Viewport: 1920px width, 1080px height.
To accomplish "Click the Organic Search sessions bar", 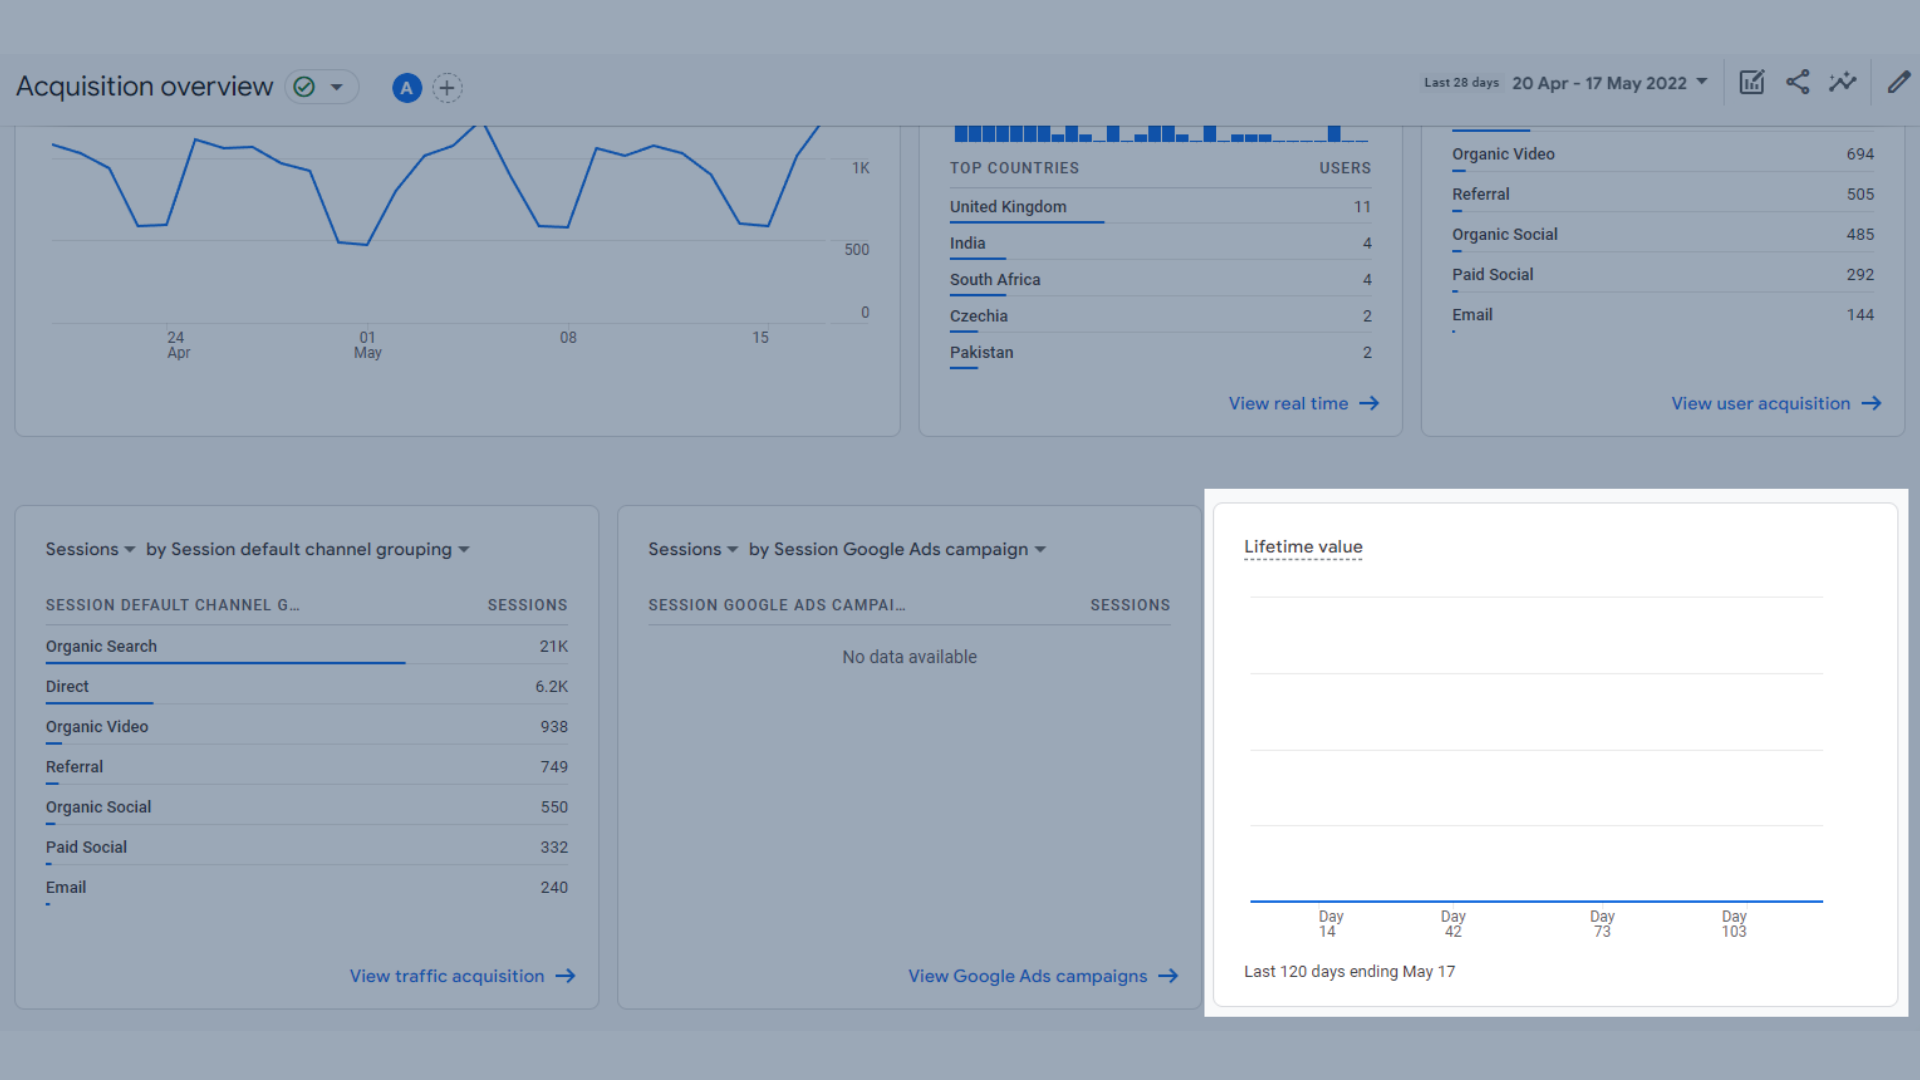I will pyautogui.click(x=225, y=663).
